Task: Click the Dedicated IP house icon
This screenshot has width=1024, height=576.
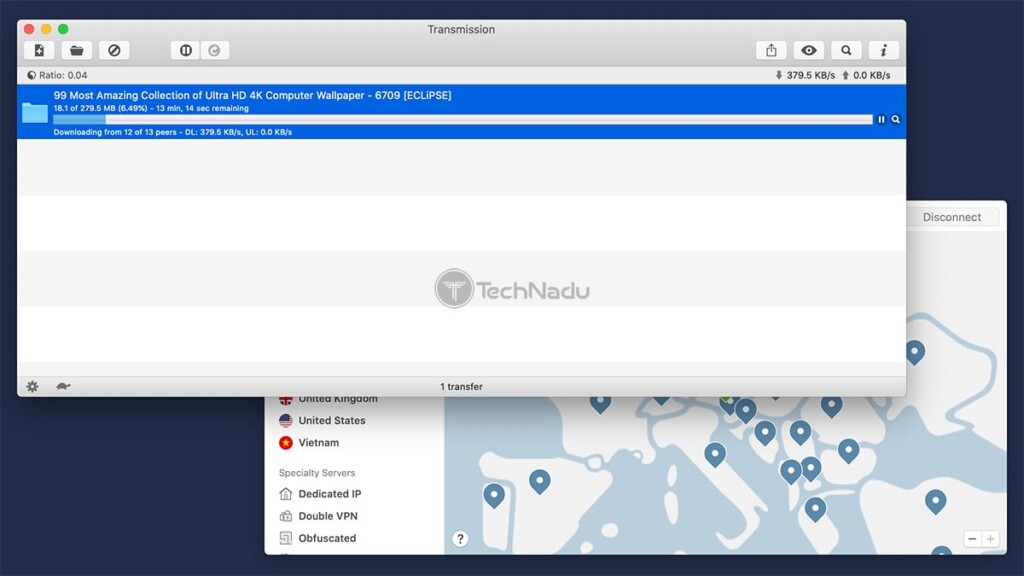Action: pos(285,494)
